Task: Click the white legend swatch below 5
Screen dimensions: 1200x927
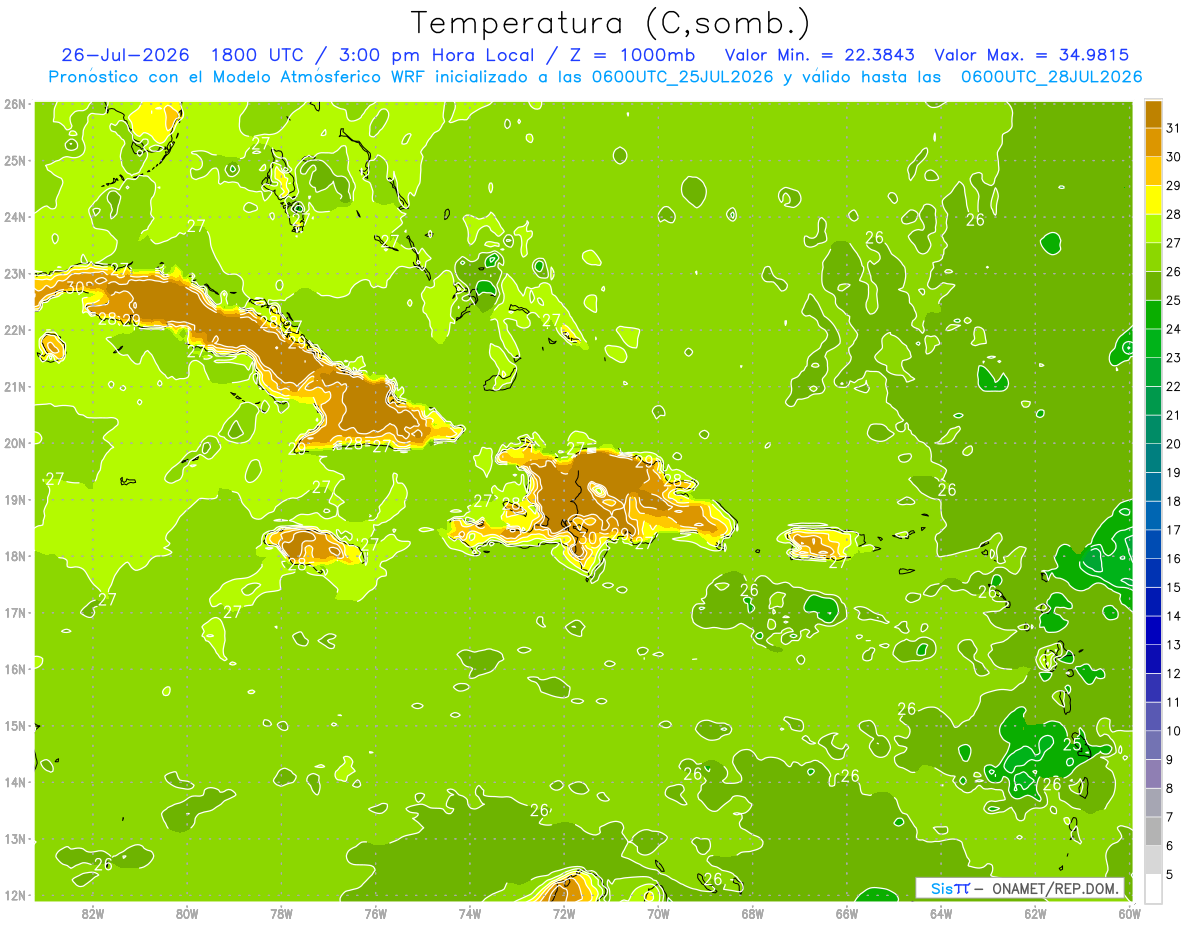Action: pyautogui.click(x=1153, y=888)
